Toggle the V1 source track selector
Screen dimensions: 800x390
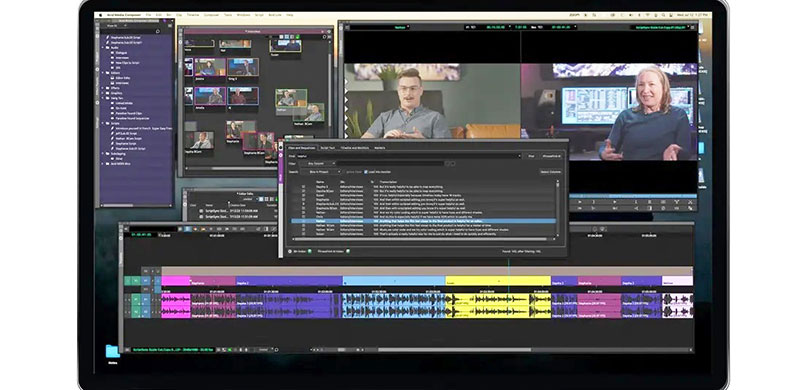[x=136, y=280]
